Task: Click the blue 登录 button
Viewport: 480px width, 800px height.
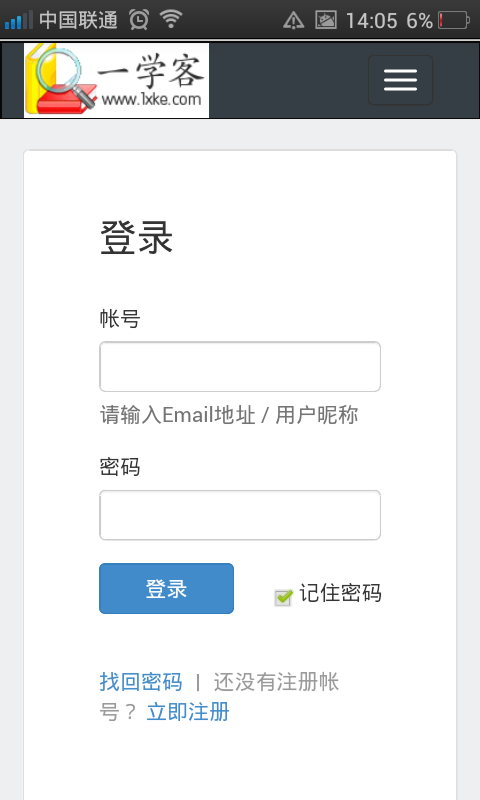Action: 166,588
